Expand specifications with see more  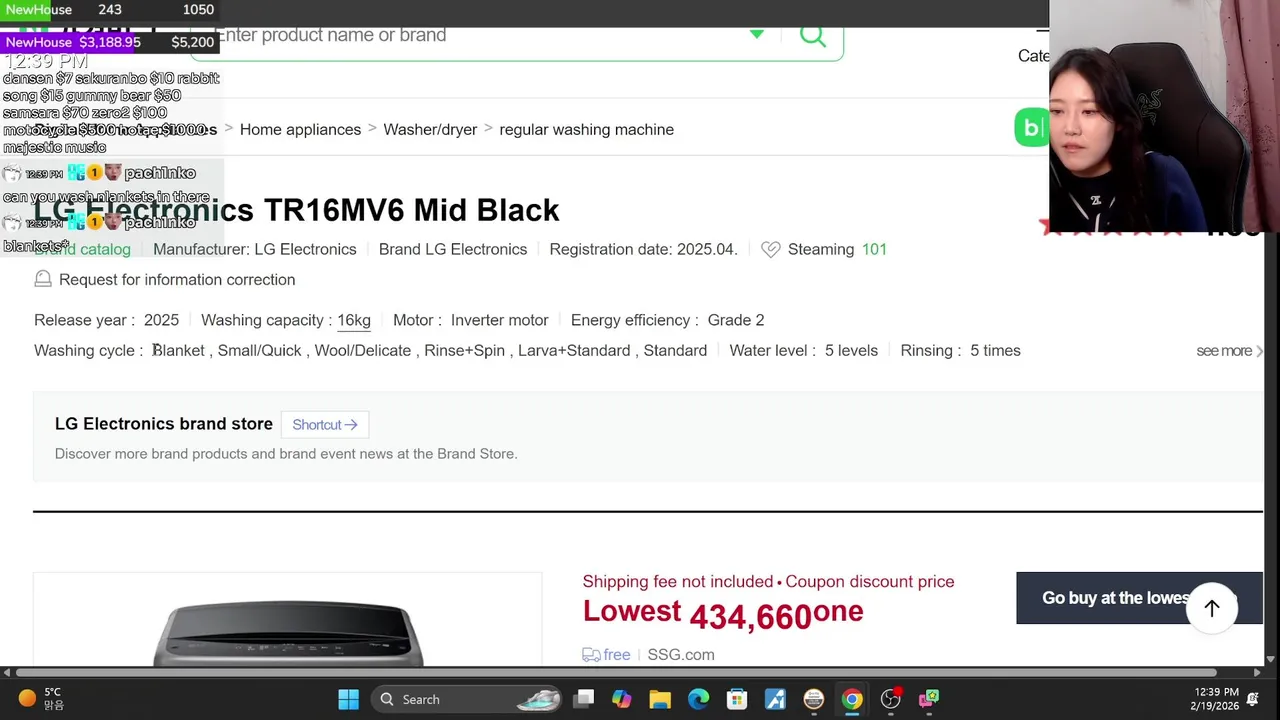[1229, 351]
